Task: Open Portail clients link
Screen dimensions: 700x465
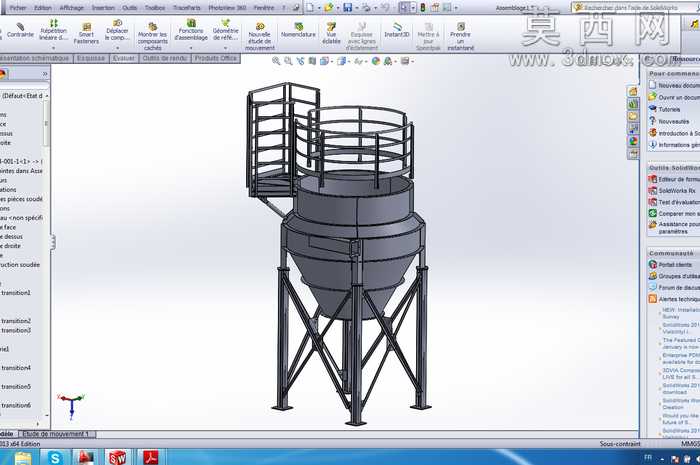Action: click(671, 264)
